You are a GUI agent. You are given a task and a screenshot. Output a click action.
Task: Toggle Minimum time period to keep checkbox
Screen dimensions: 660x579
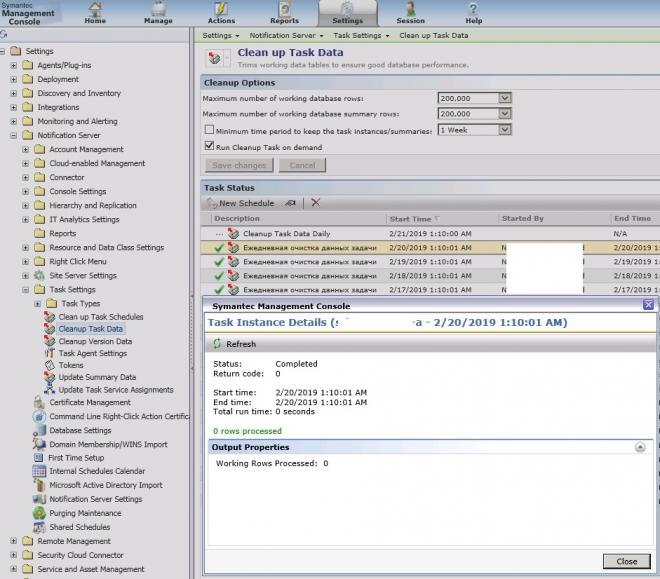click(x=209, y=130)
